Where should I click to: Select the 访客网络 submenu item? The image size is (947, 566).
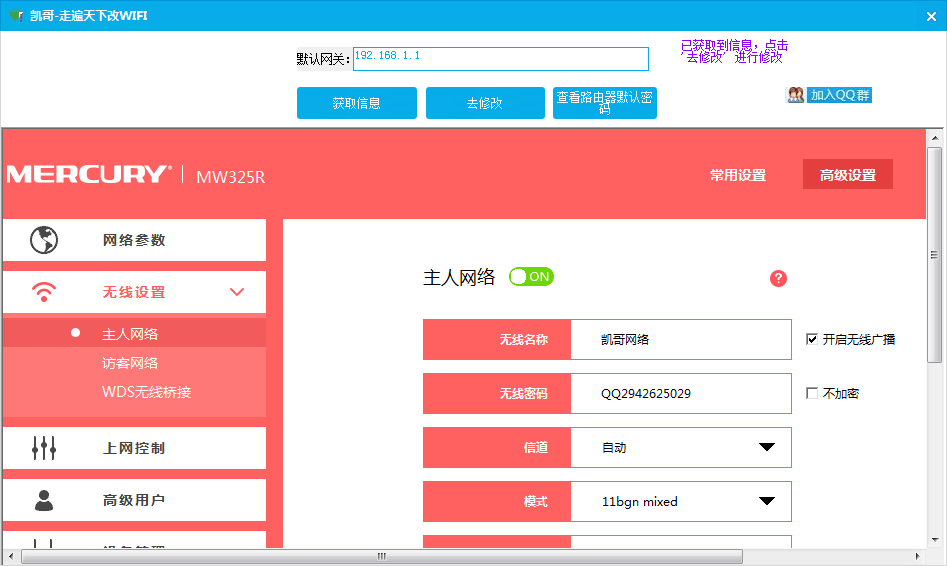(x=130, y=363)
